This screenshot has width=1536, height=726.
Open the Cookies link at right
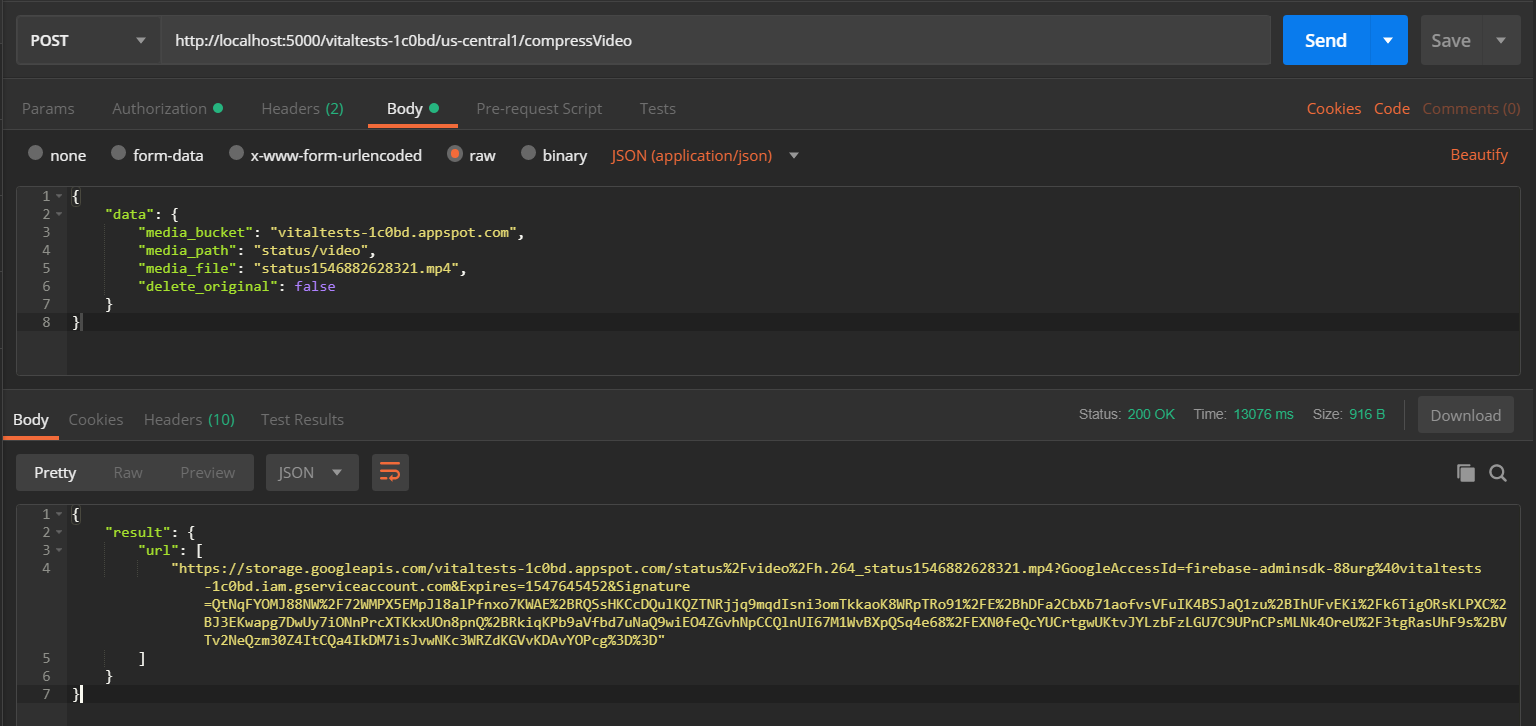(1334, 108)
